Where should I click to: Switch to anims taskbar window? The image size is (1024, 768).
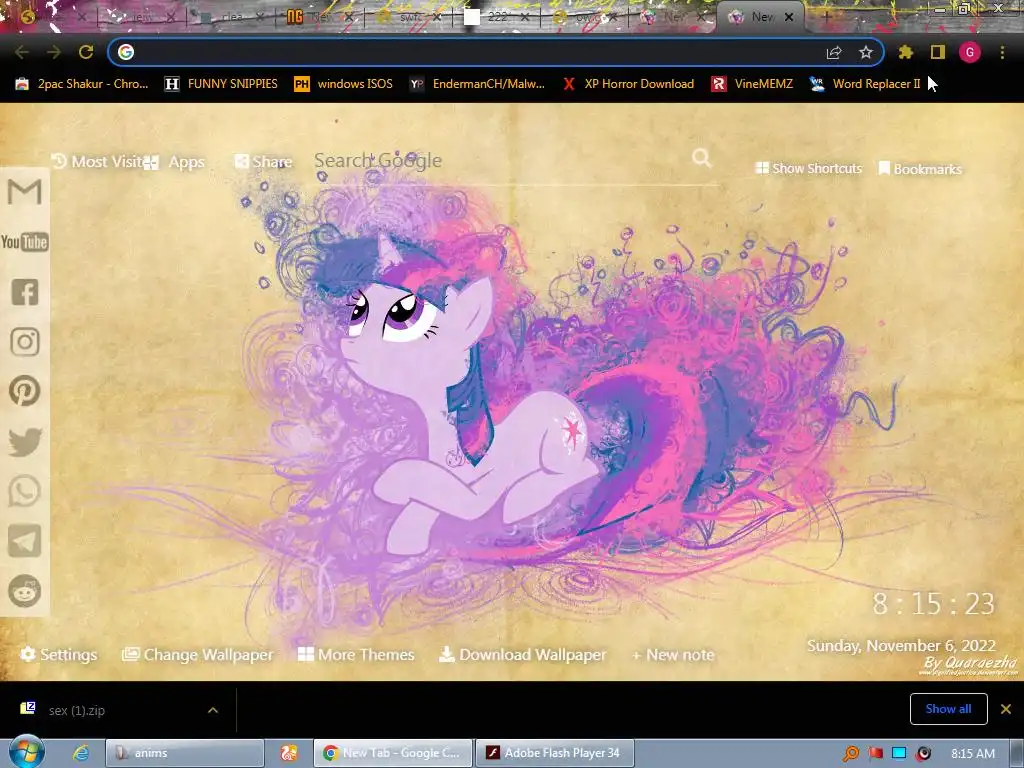click(x=185, y=753)
